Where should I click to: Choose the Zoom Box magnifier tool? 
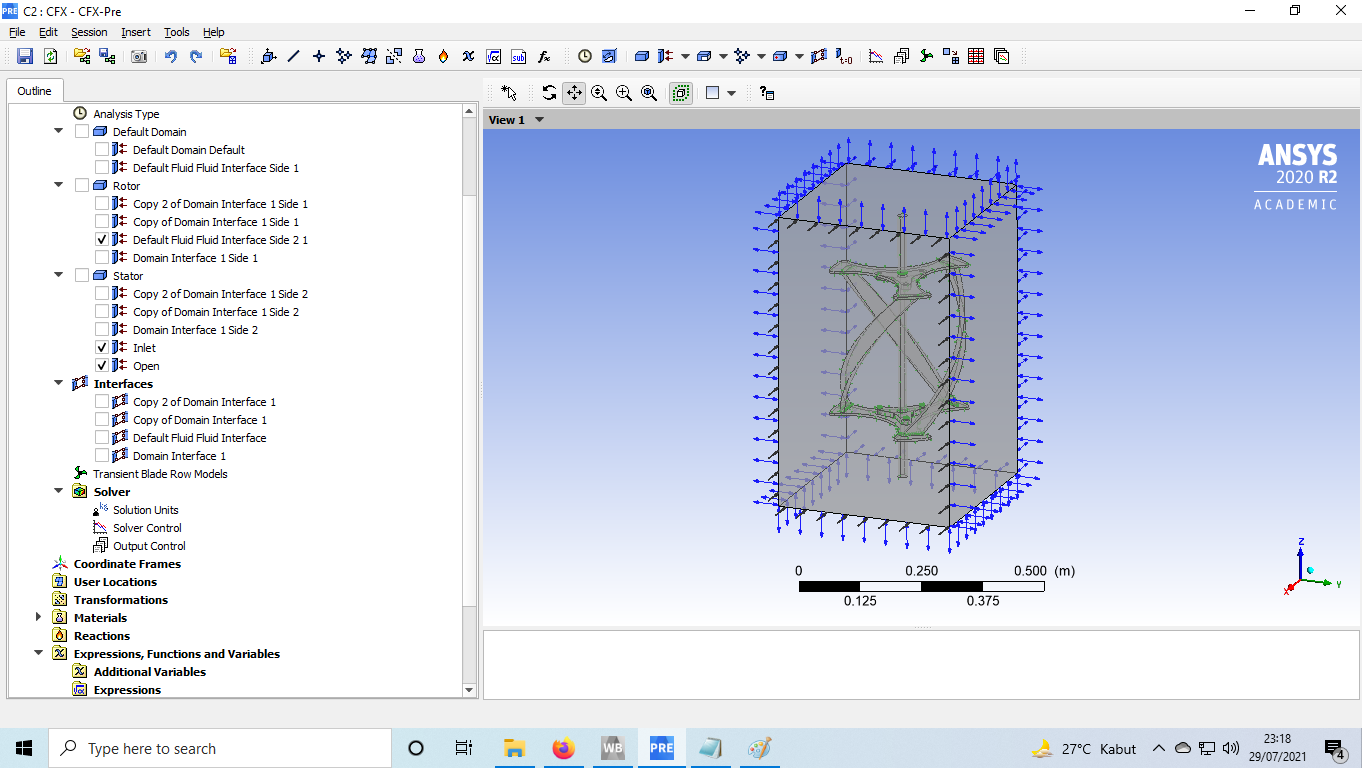[624, 92]
